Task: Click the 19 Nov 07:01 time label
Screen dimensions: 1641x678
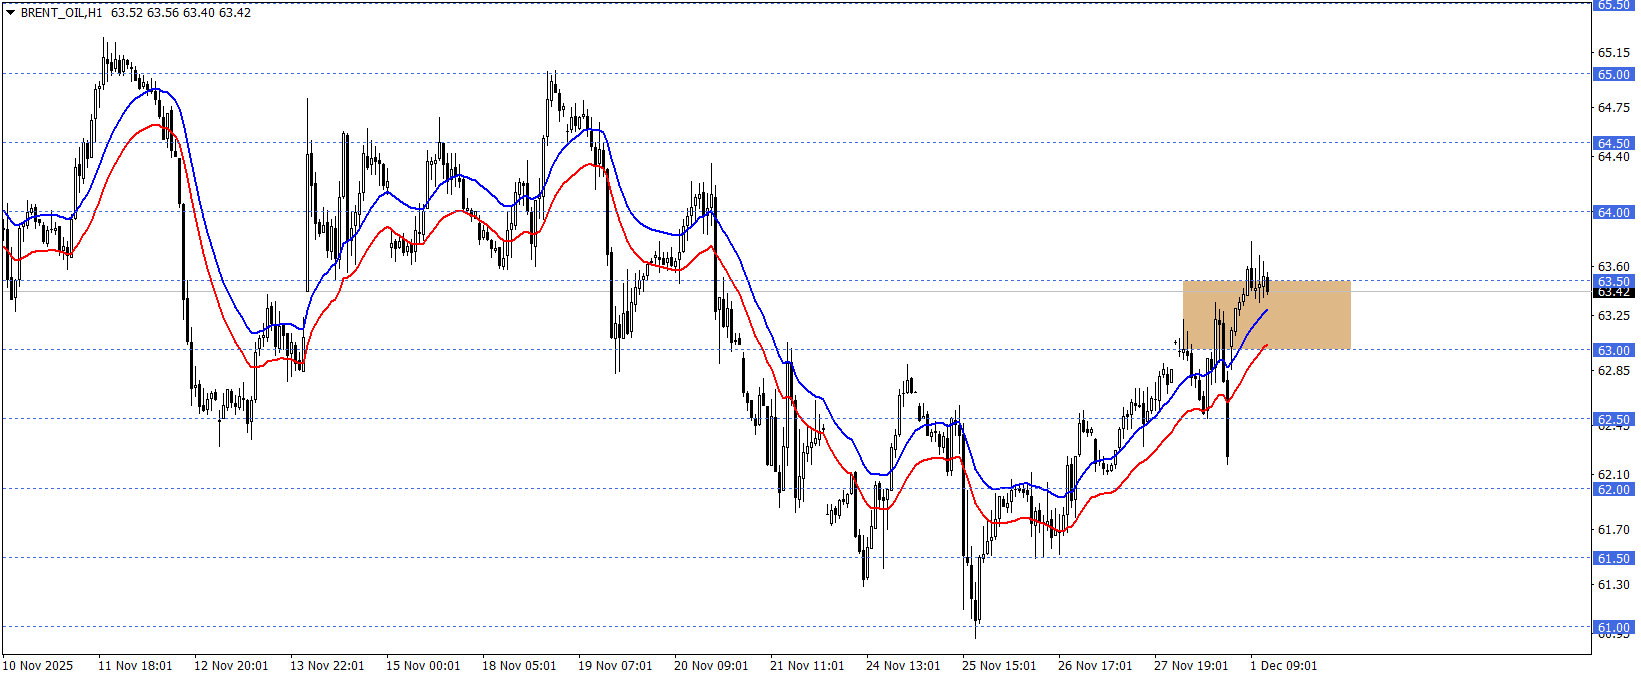Action: 615,665
